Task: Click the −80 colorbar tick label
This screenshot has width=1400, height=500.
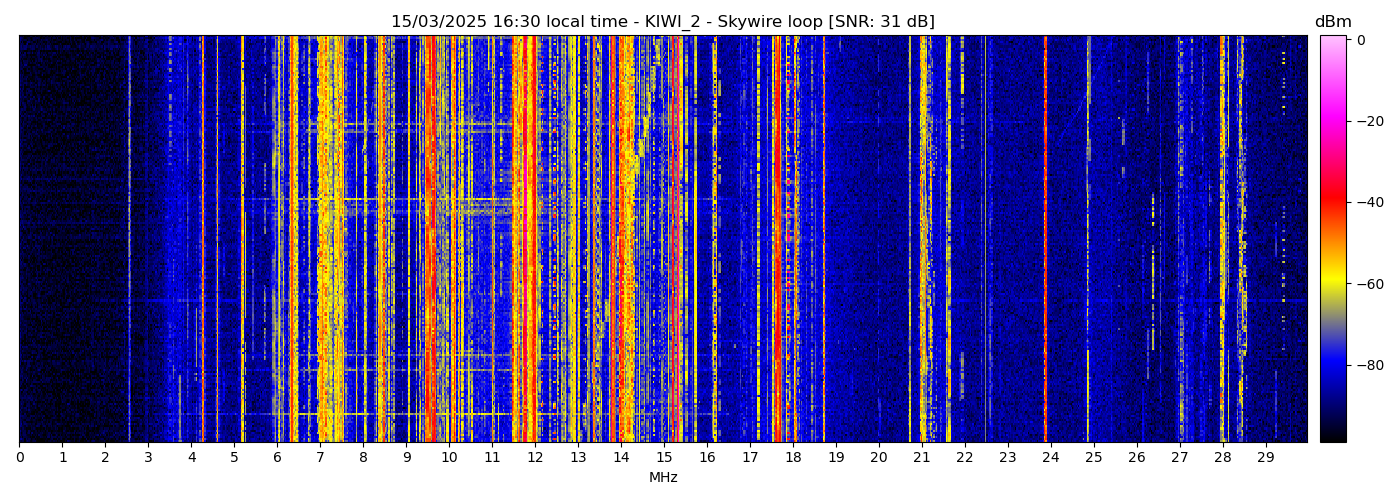Action: point(1366,365)
